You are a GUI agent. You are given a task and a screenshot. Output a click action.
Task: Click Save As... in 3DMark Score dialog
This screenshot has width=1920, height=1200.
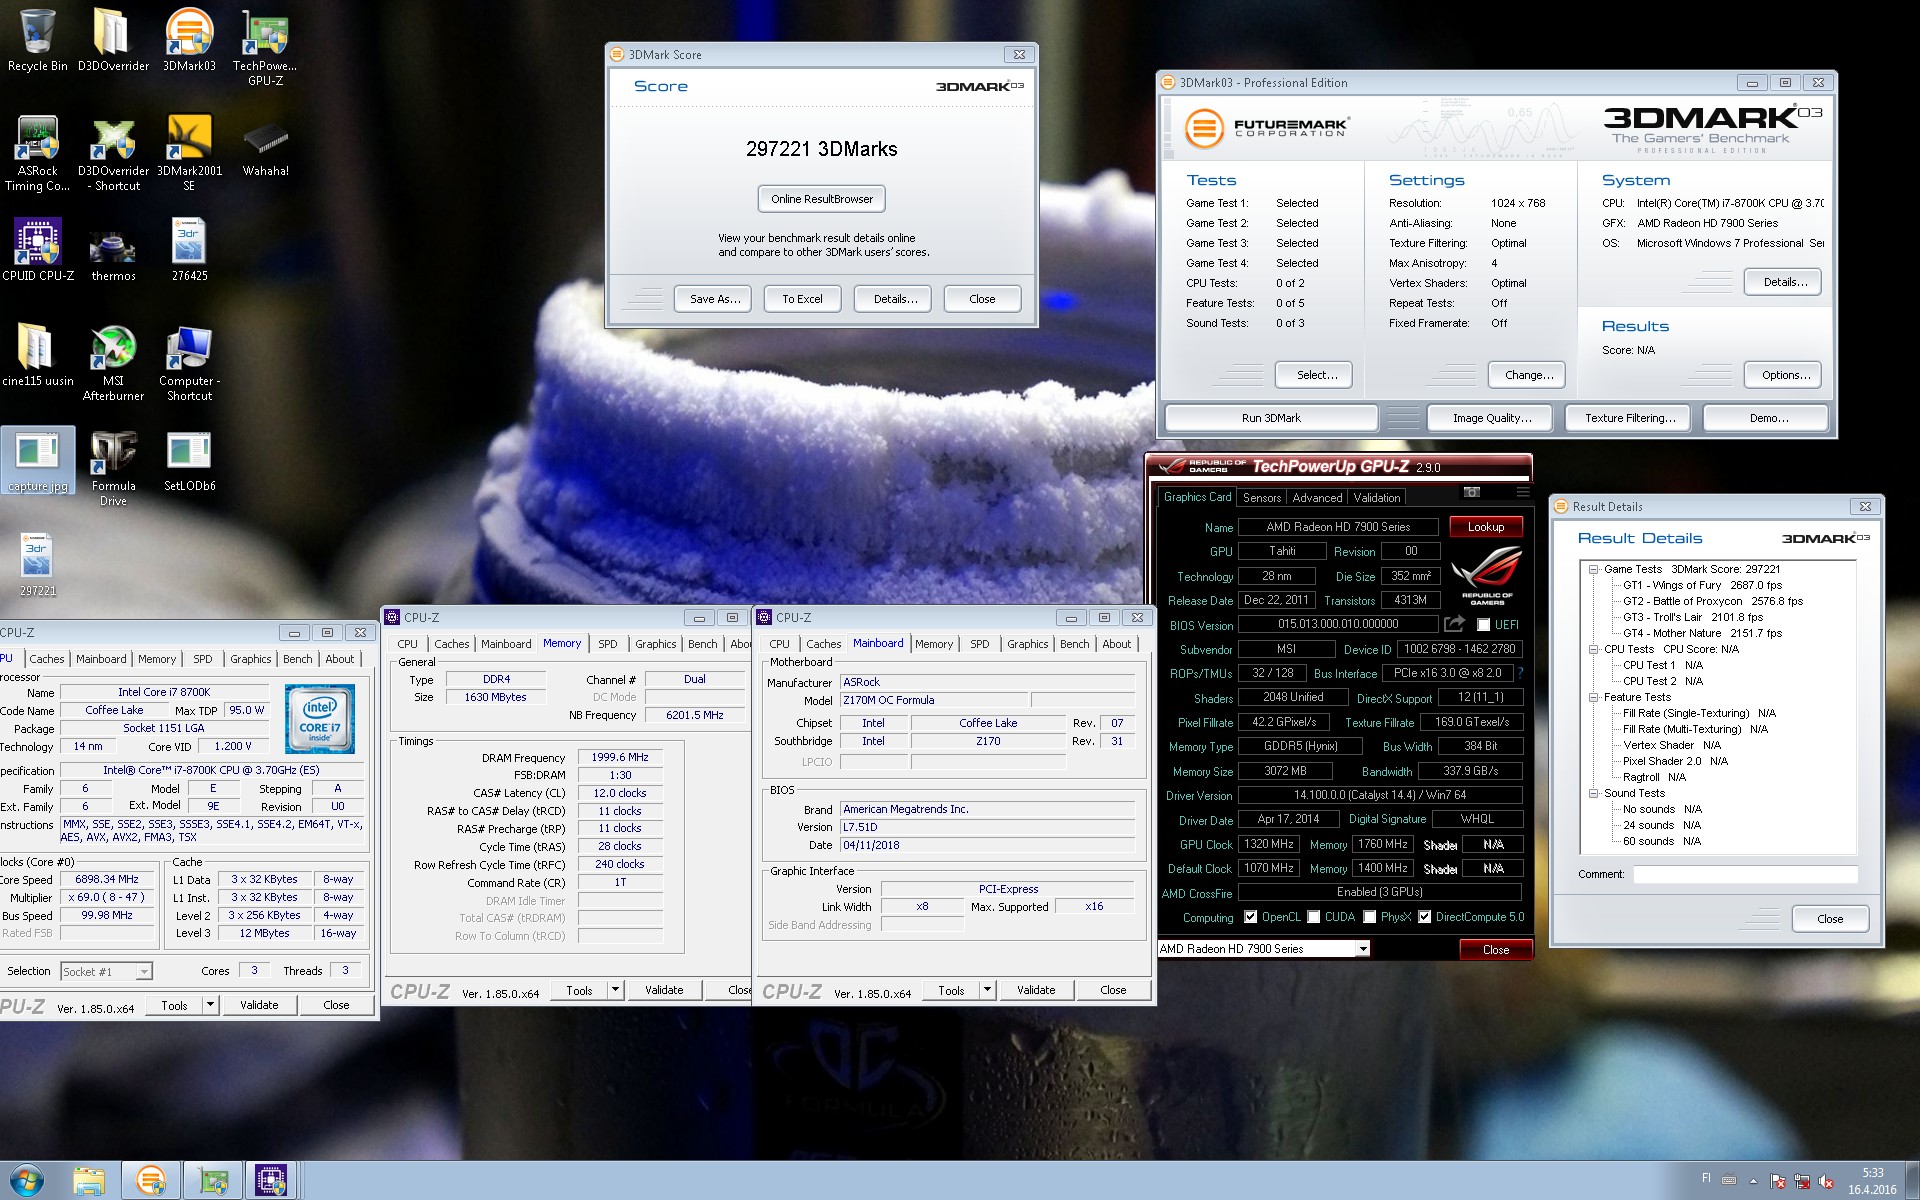point(715,299)
